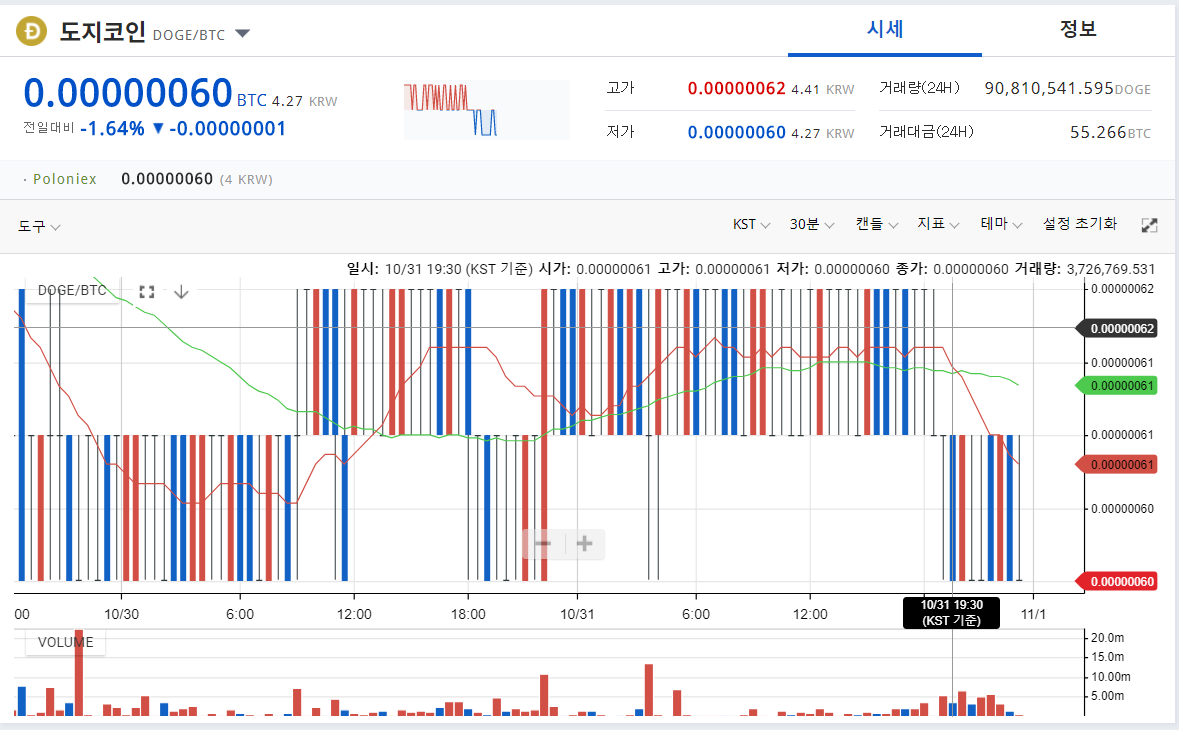Screen dimensions: 1179x730
Task: Zoom out chart with minus button
Action: point(543,544)
